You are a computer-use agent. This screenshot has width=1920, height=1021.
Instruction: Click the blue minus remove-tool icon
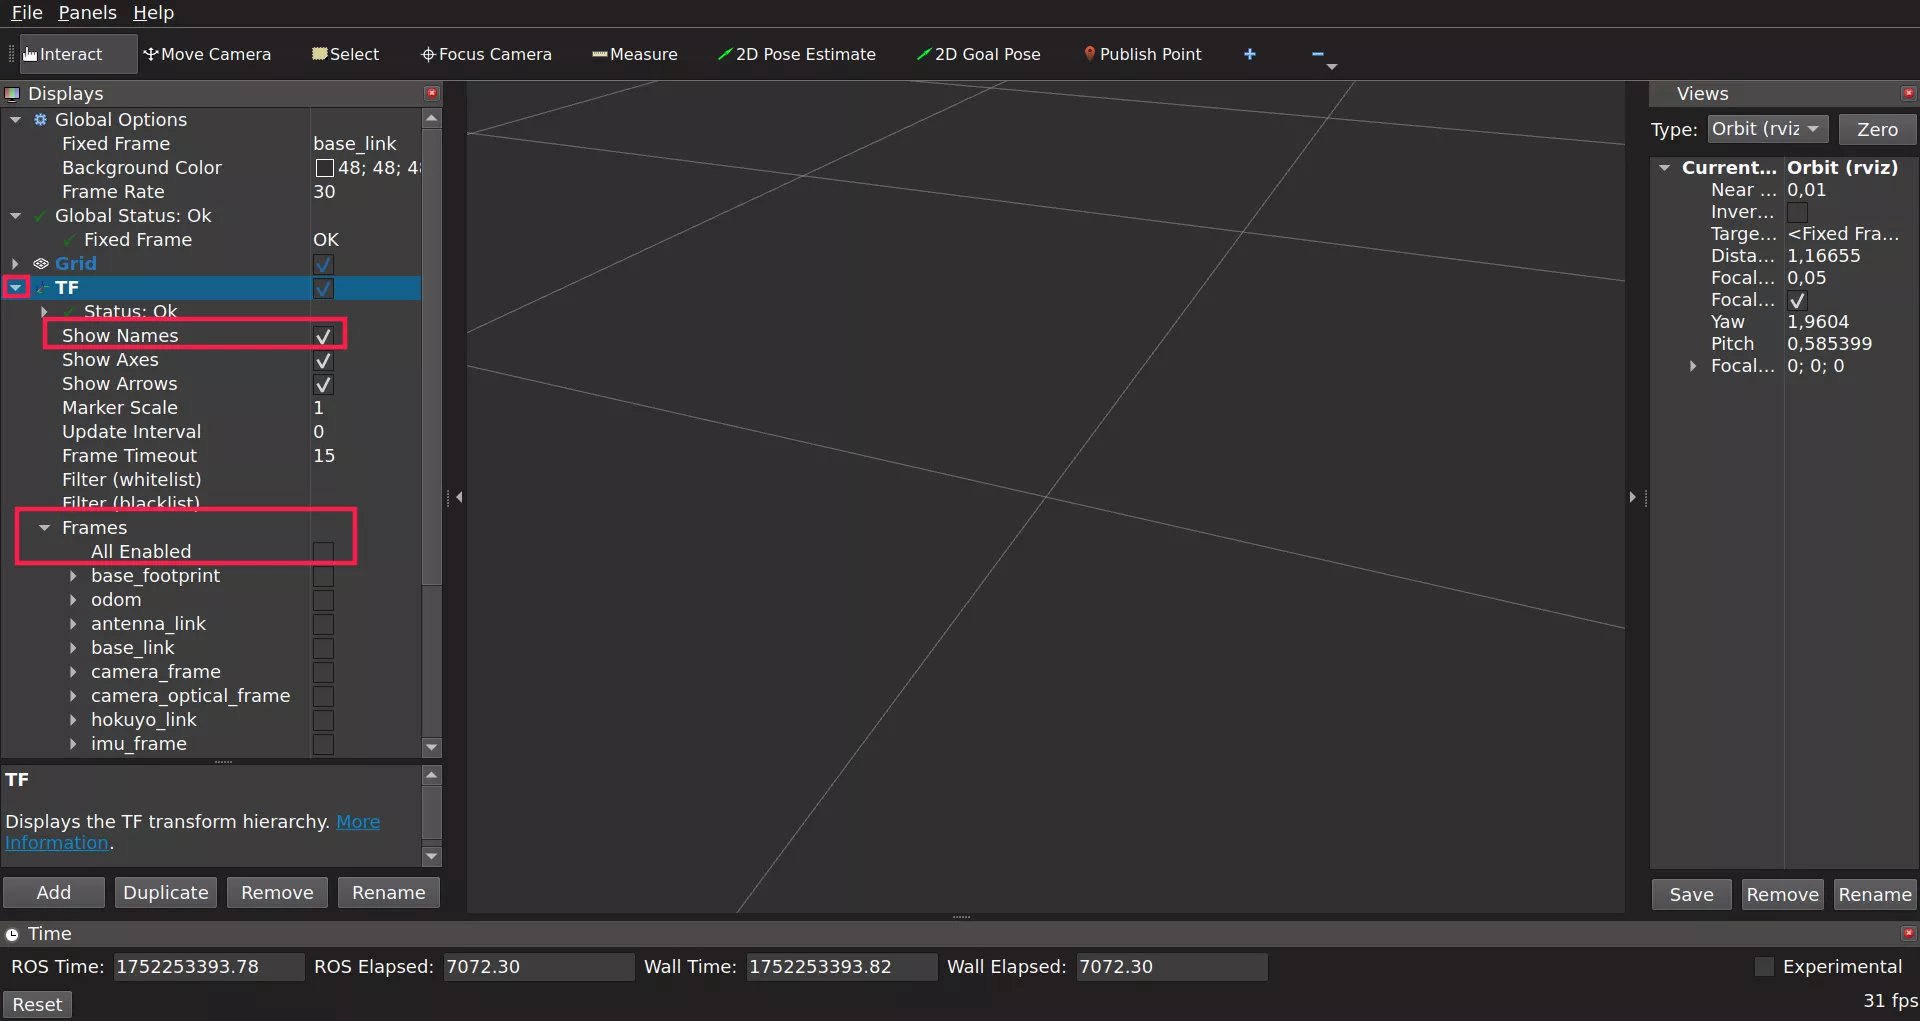[x=1317, y=54]
